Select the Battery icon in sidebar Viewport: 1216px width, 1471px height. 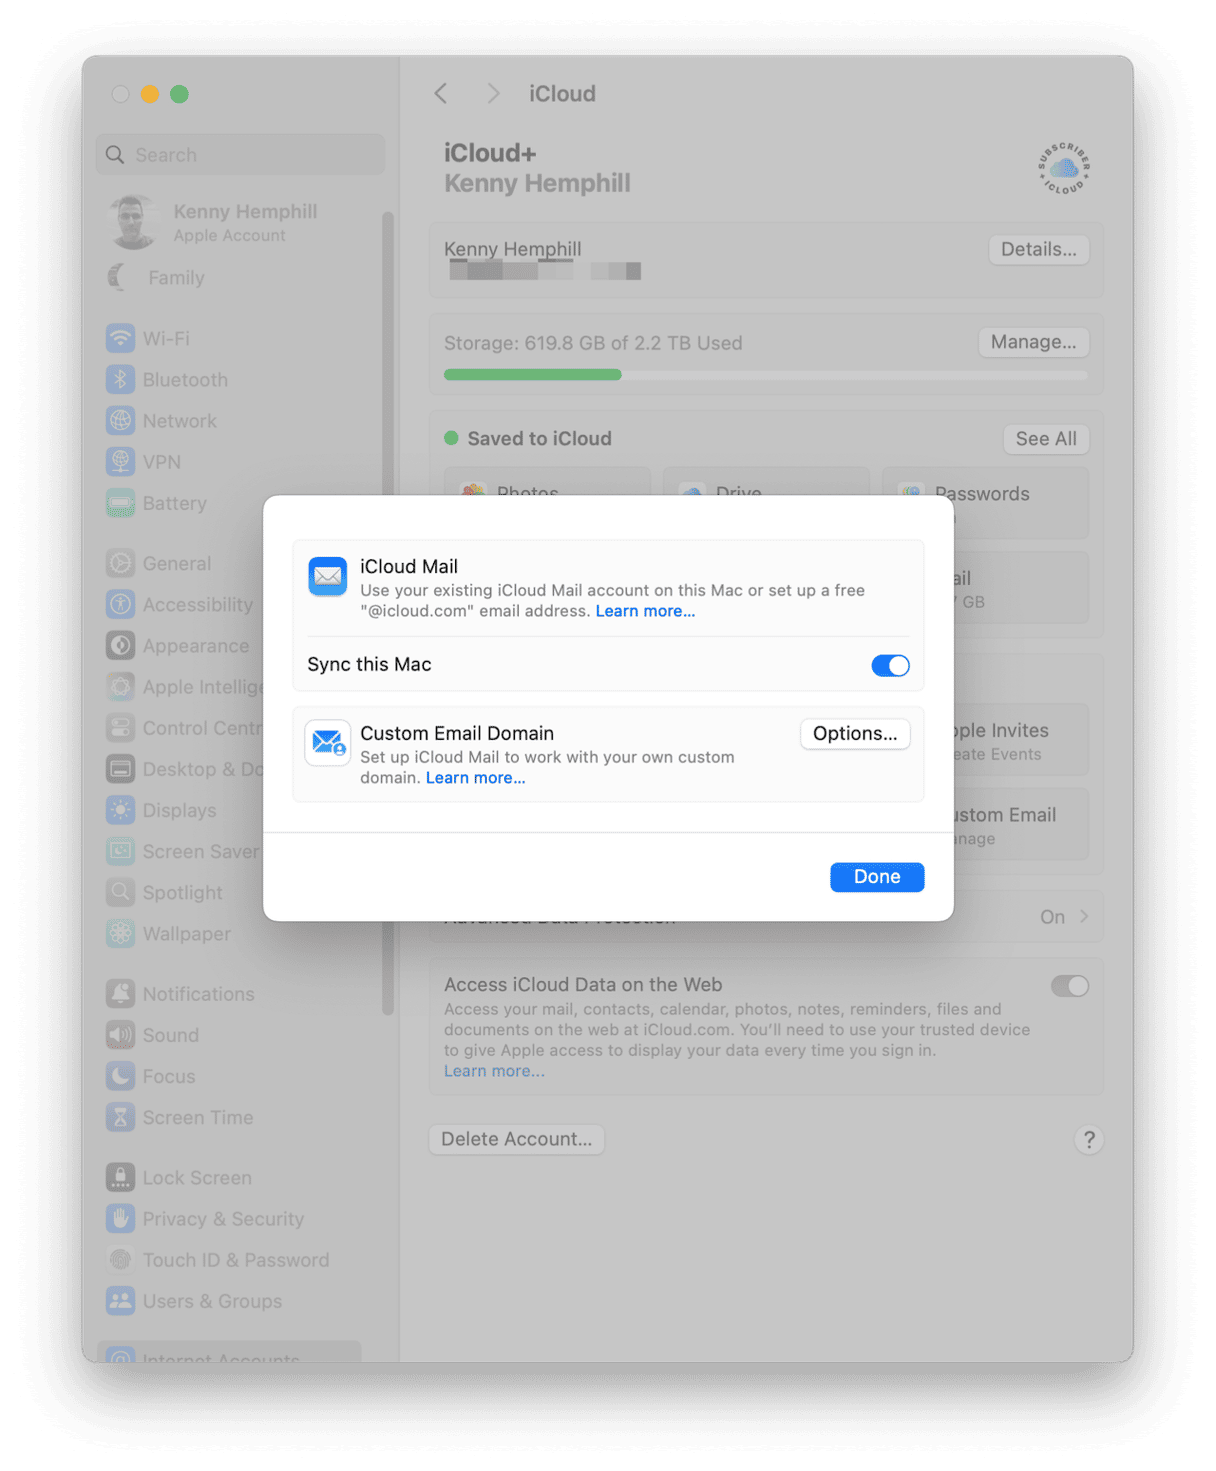120,503
